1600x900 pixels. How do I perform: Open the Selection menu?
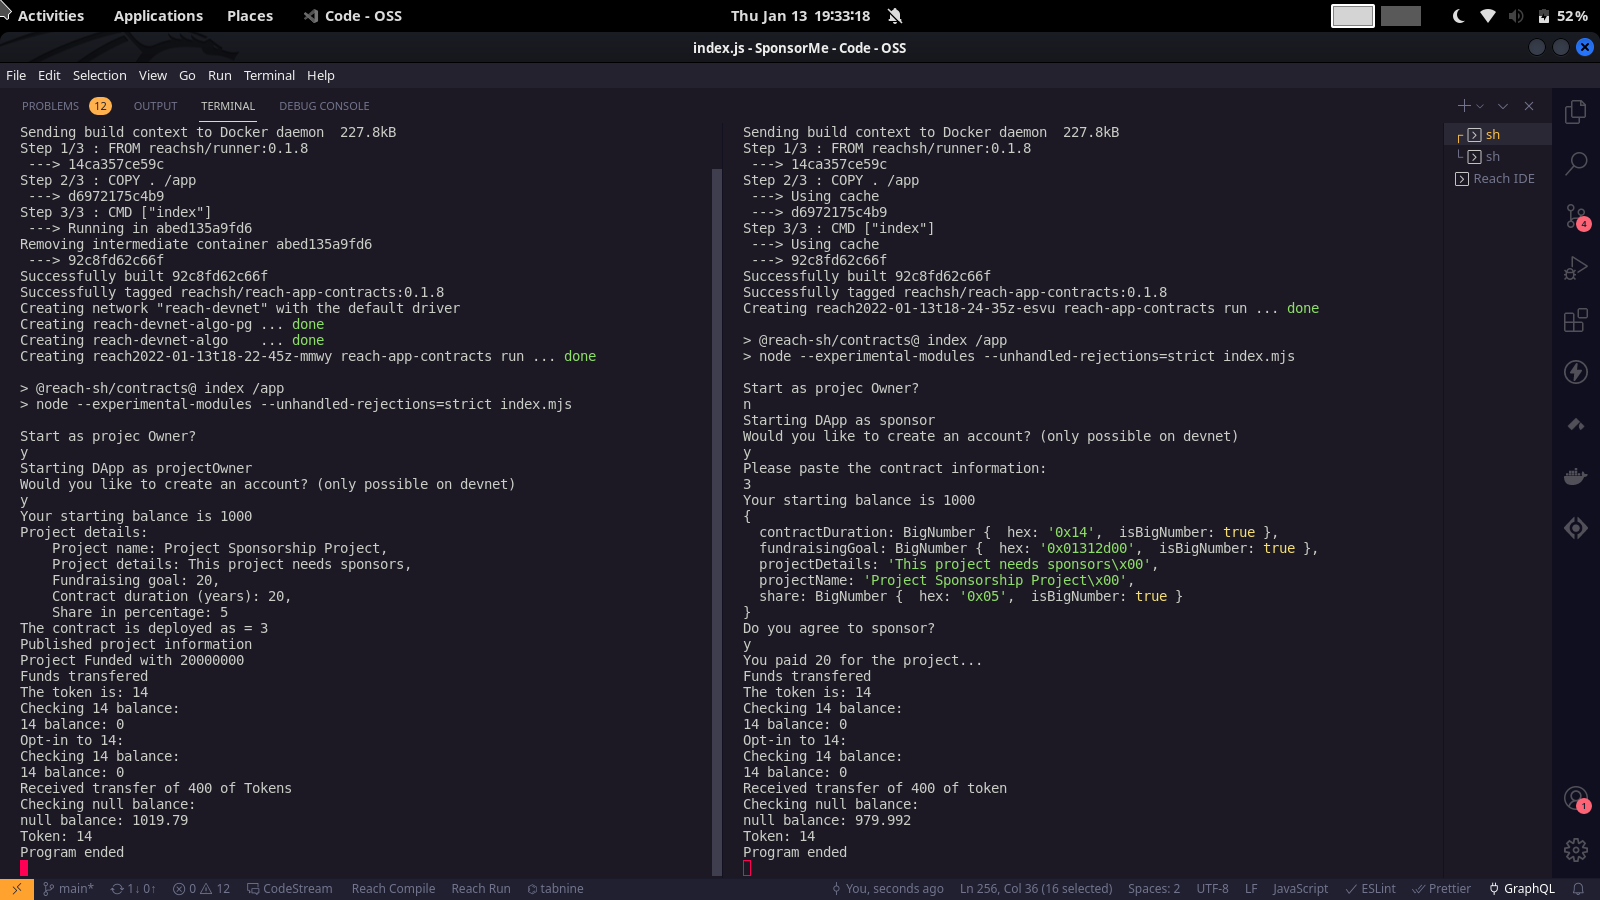coord(99,76)
